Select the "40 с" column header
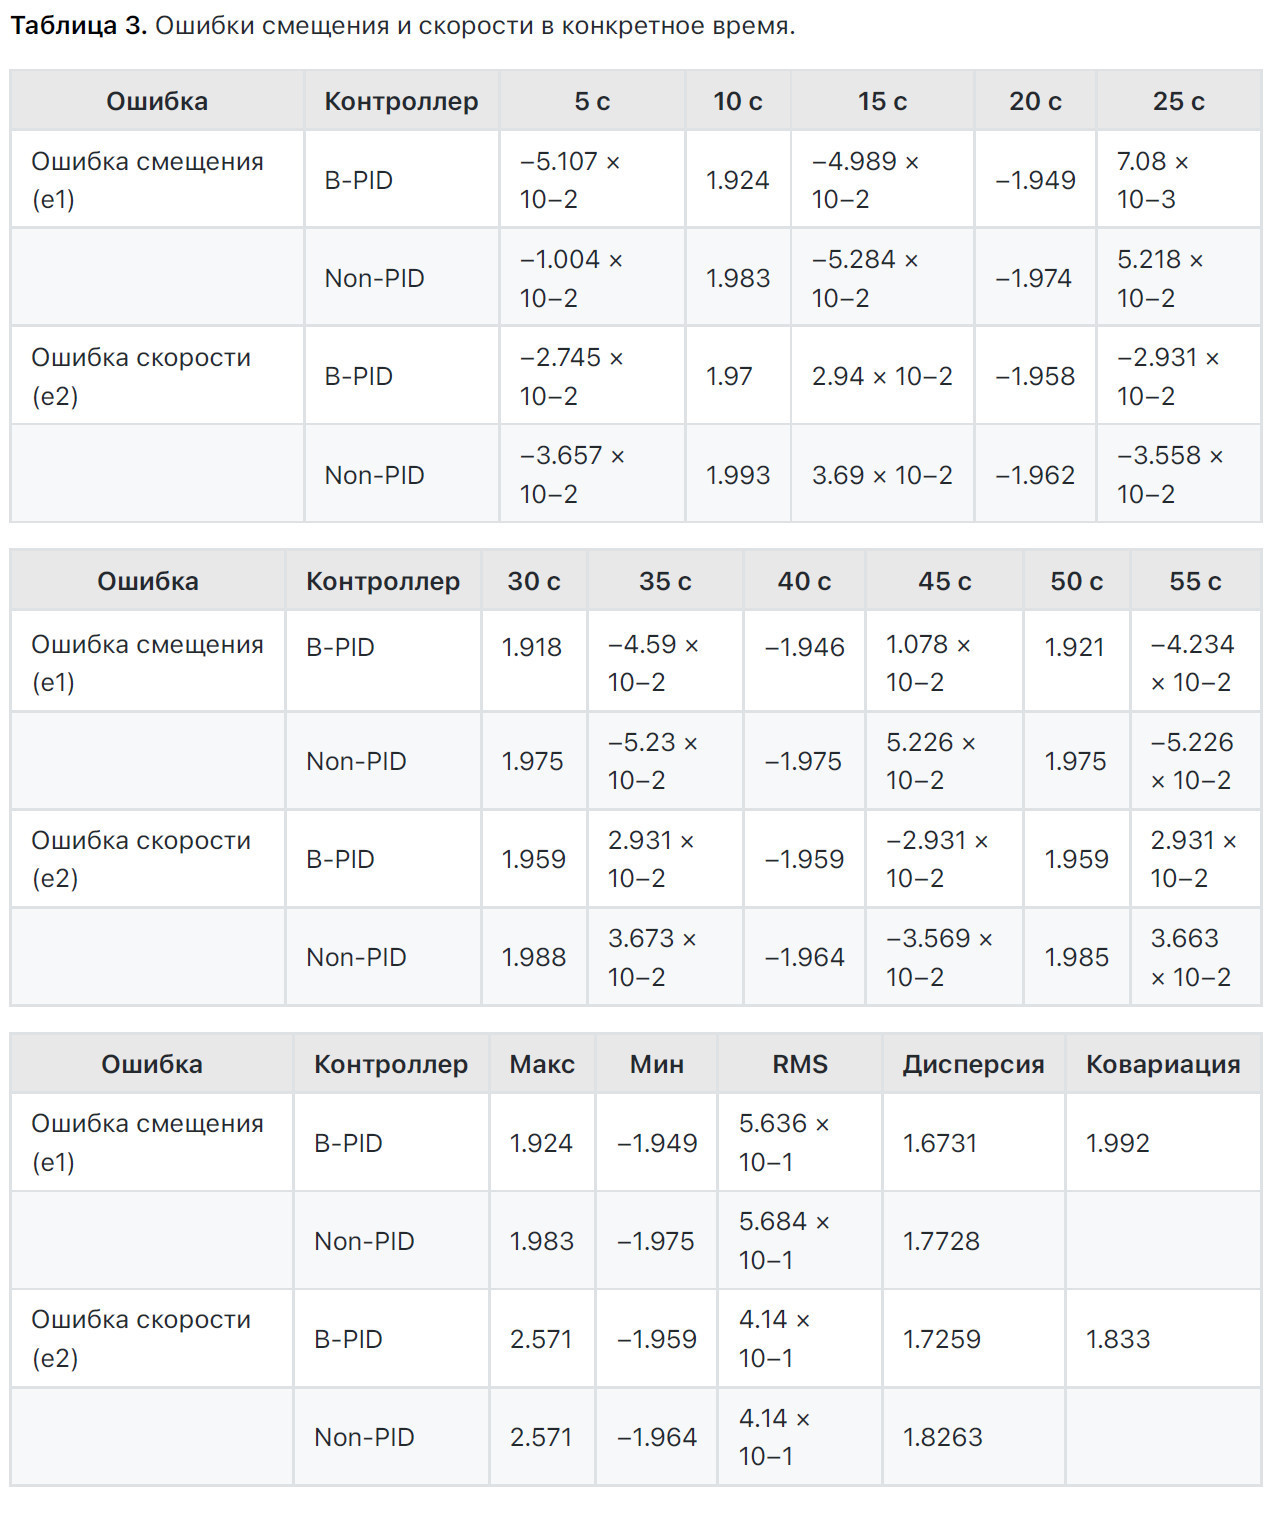This screenshot has width=1276, height=1516. [804, 581]
